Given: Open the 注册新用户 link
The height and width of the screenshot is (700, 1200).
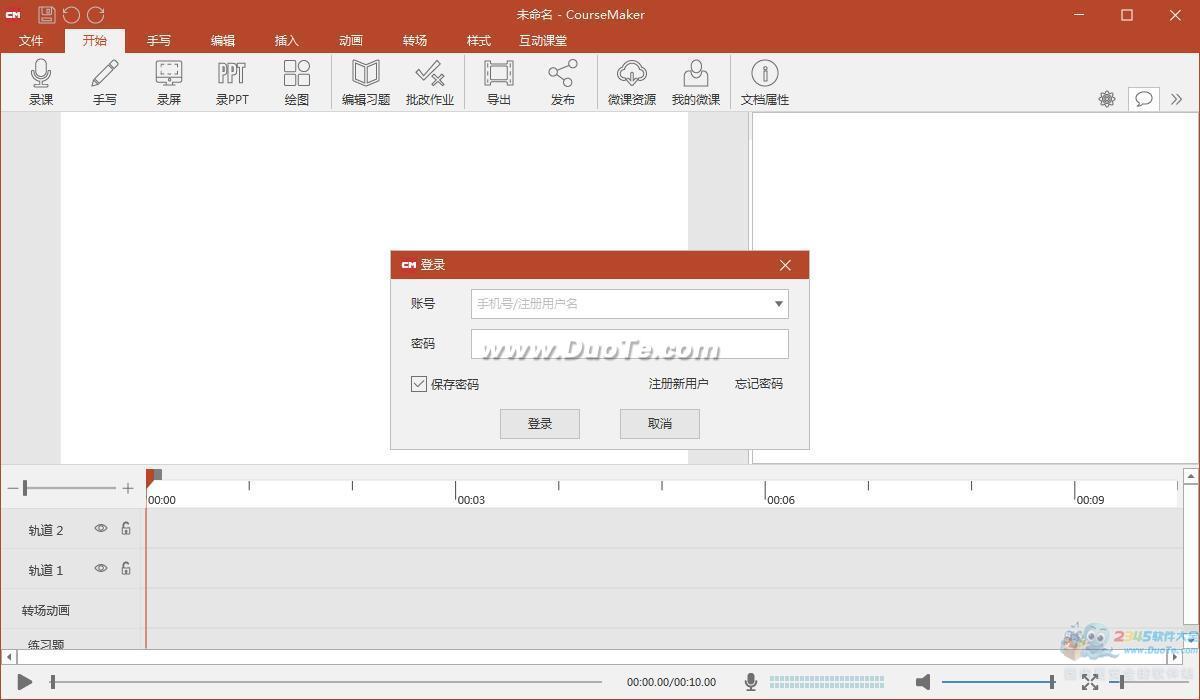Looking at the screenshot, I should 678,384.
